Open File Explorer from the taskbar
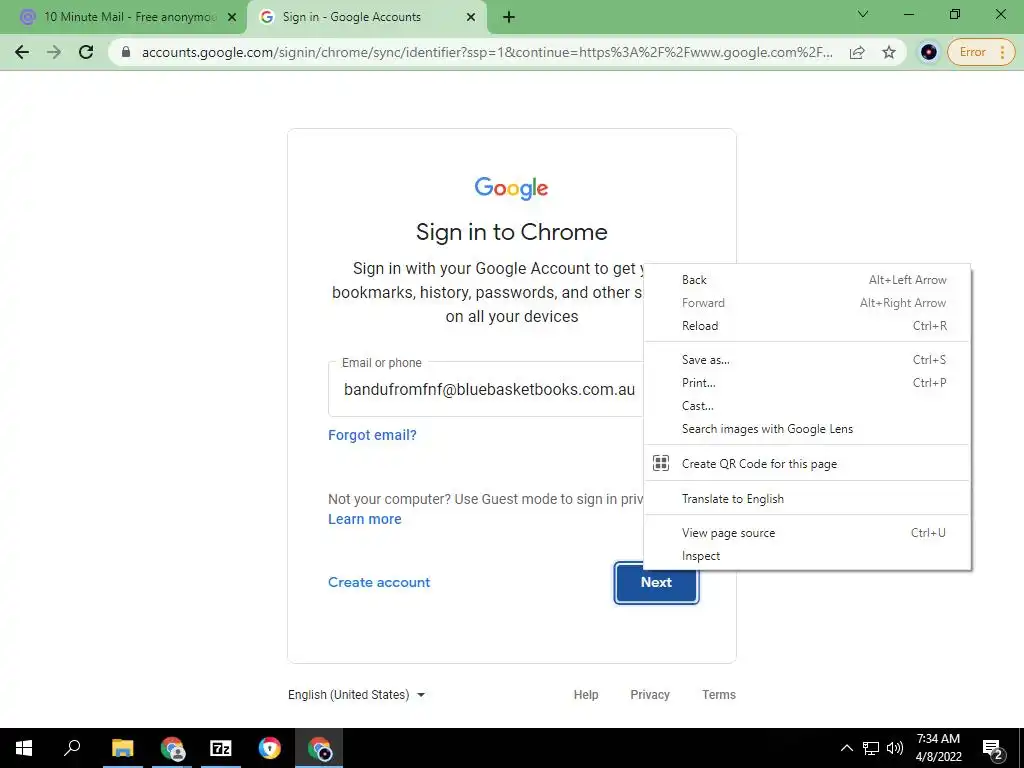The height and width of the screenshot is (768, 1024). (122, 748)
